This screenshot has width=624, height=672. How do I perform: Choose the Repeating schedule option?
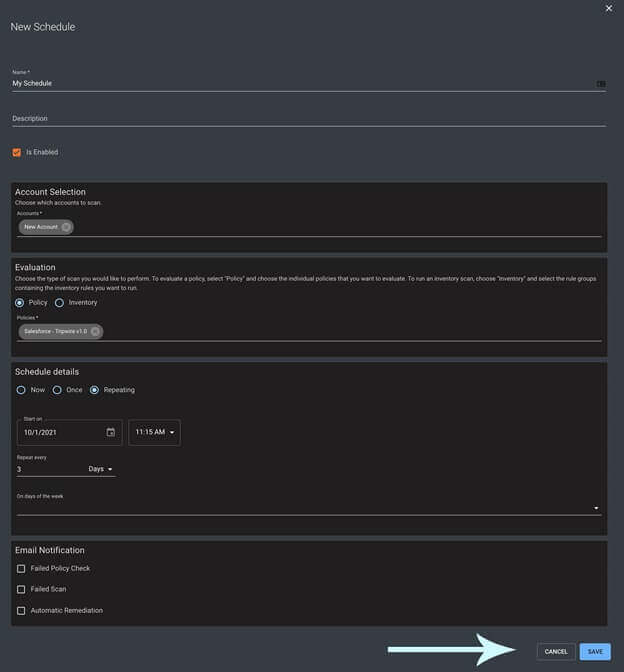(94, 390)
